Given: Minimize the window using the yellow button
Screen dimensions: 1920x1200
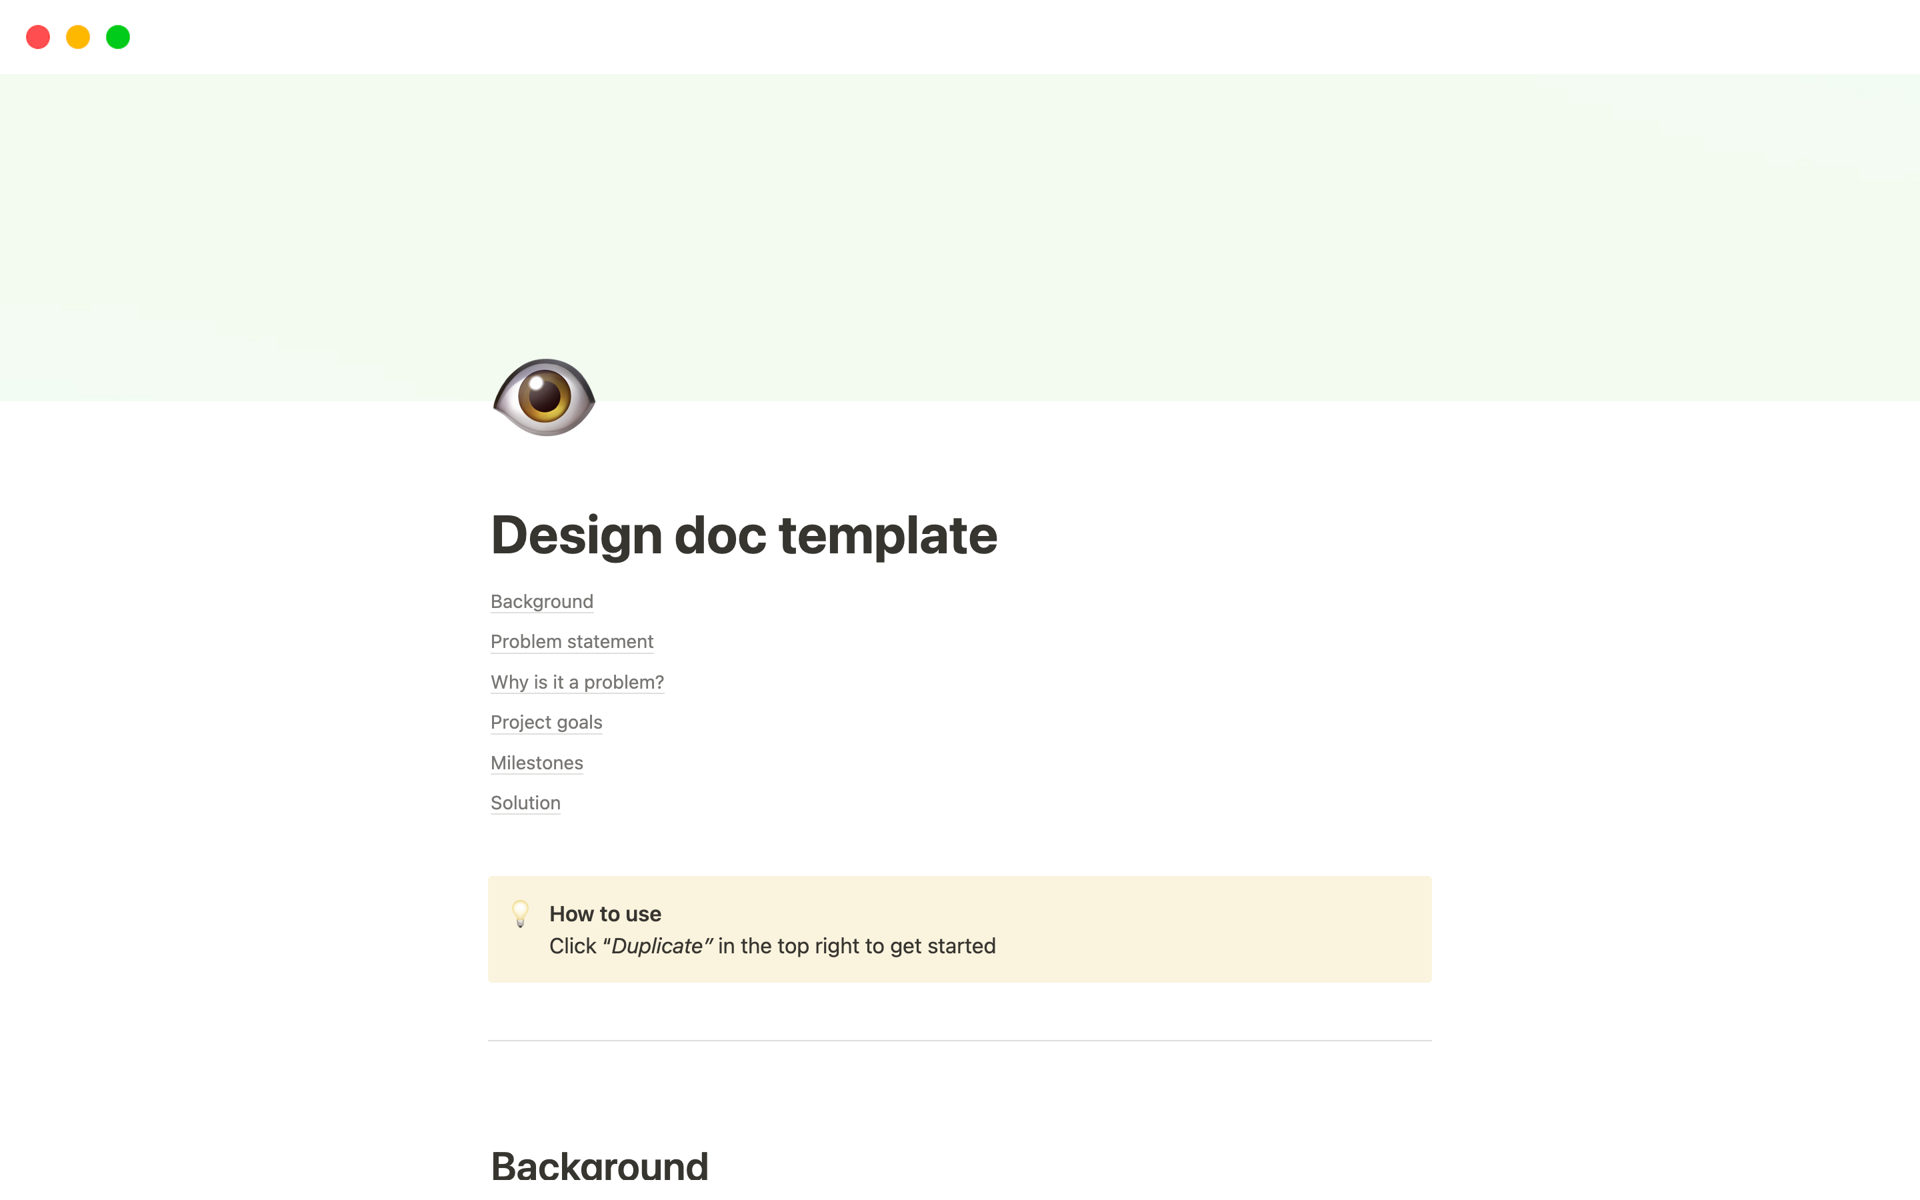Looking at the screenshot, I should [78, 37].
